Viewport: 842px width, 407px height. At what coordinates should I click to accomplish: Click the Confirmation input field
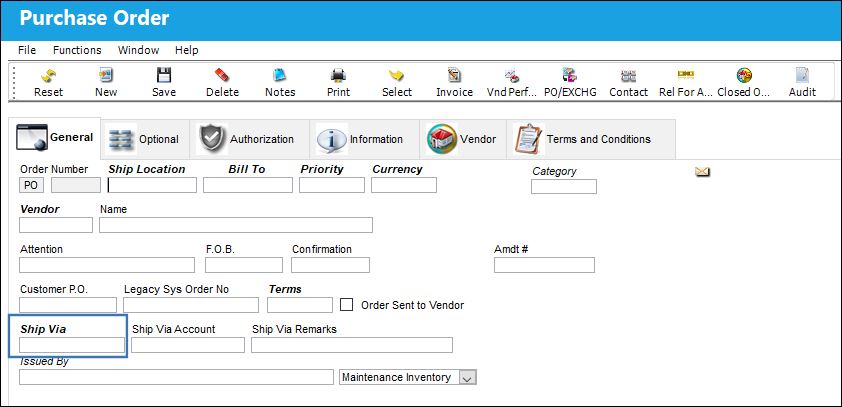[330, 265]
